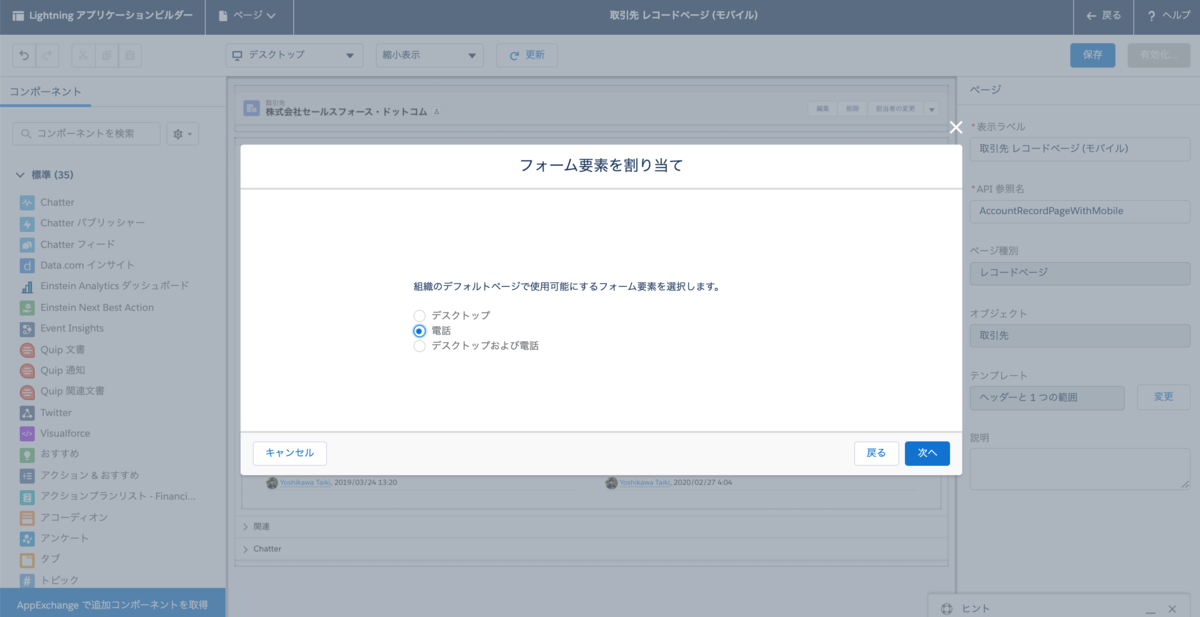Open the ヘルプ link in the top header
Screen dimensions: 1200x617
click(1168, 16)
